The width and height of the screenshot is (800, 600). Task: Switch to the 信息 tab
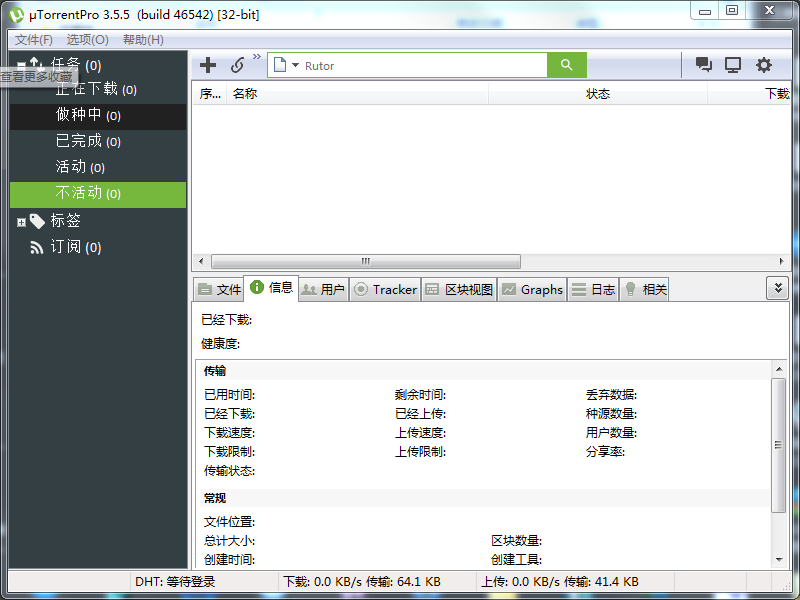tap(271, 288)
